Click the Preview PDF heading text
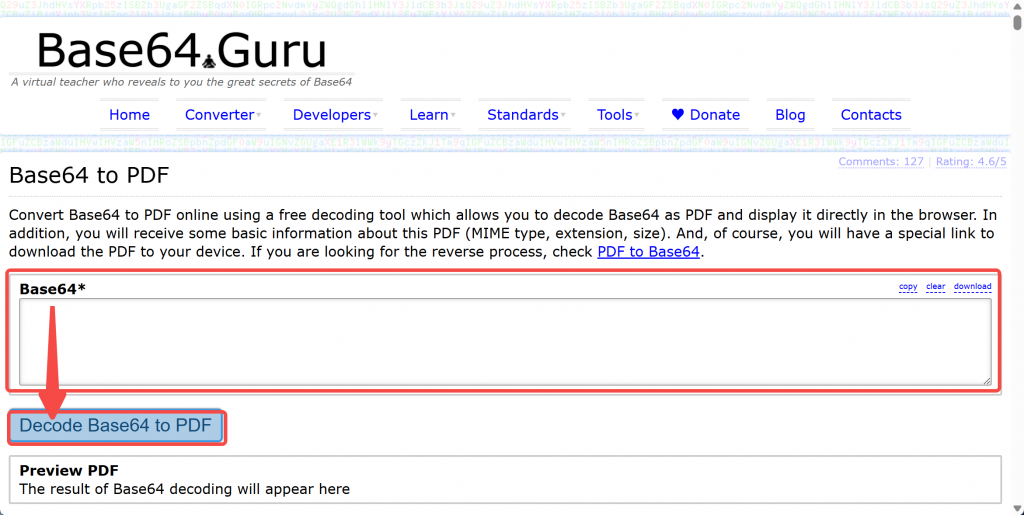This screenshot has height=515, width=1024. [69, 470]
